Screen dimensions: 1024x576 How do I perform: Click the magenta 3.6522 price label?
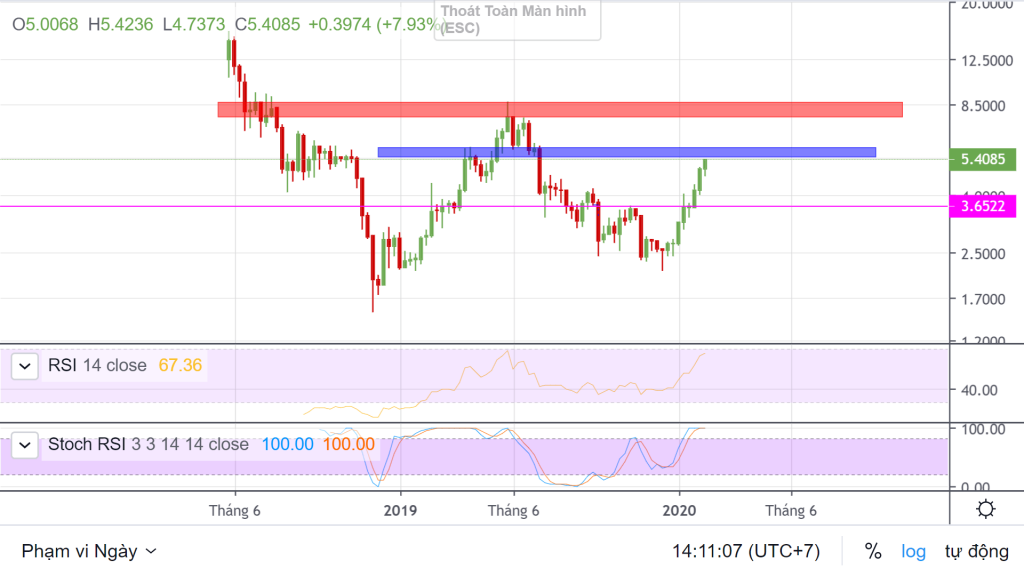click(x=983, y=206)
